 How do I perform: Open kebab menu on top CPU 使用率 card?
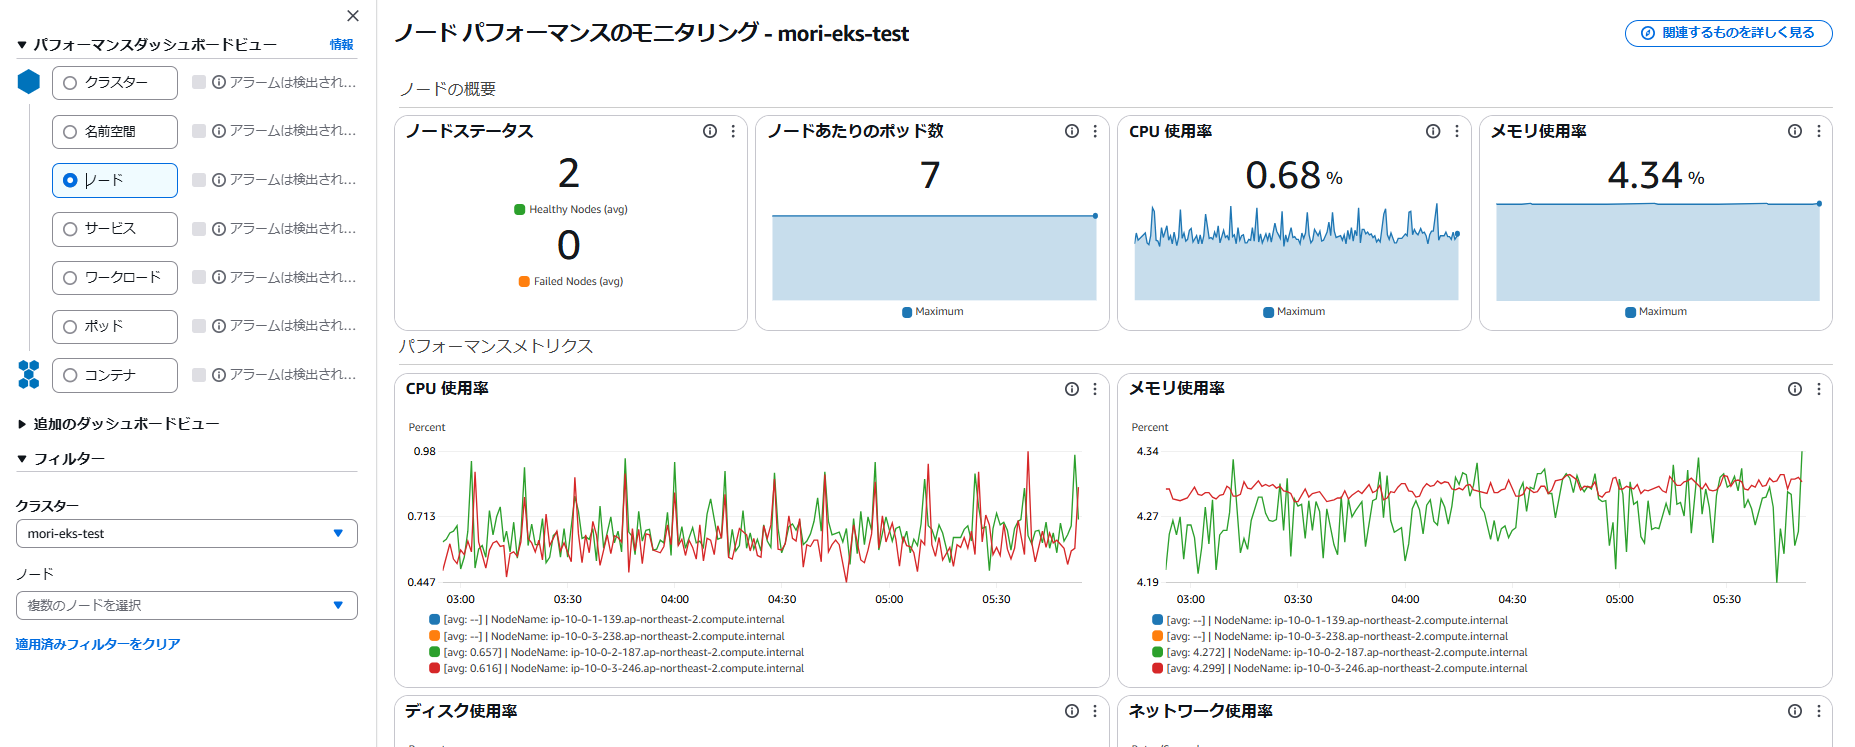click(x=1457, y=131)
